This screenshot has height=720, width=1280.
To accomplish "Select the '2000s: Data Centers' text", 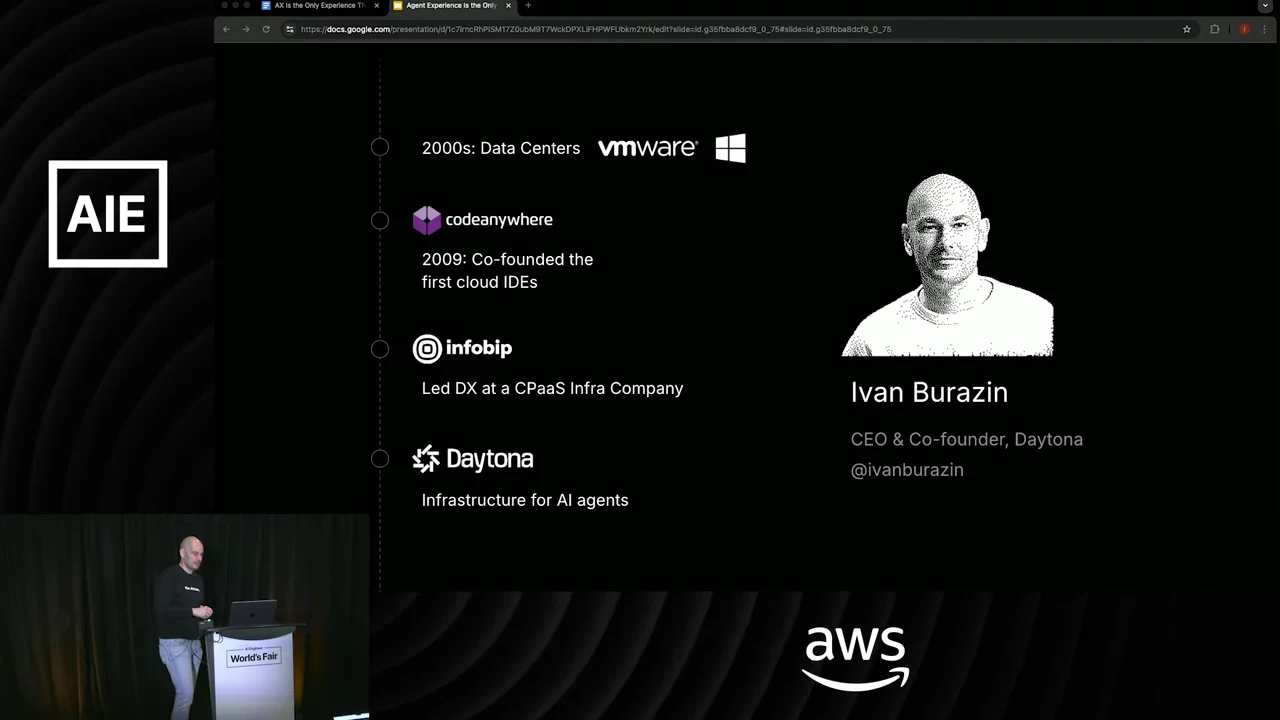I will pos(501,148).
